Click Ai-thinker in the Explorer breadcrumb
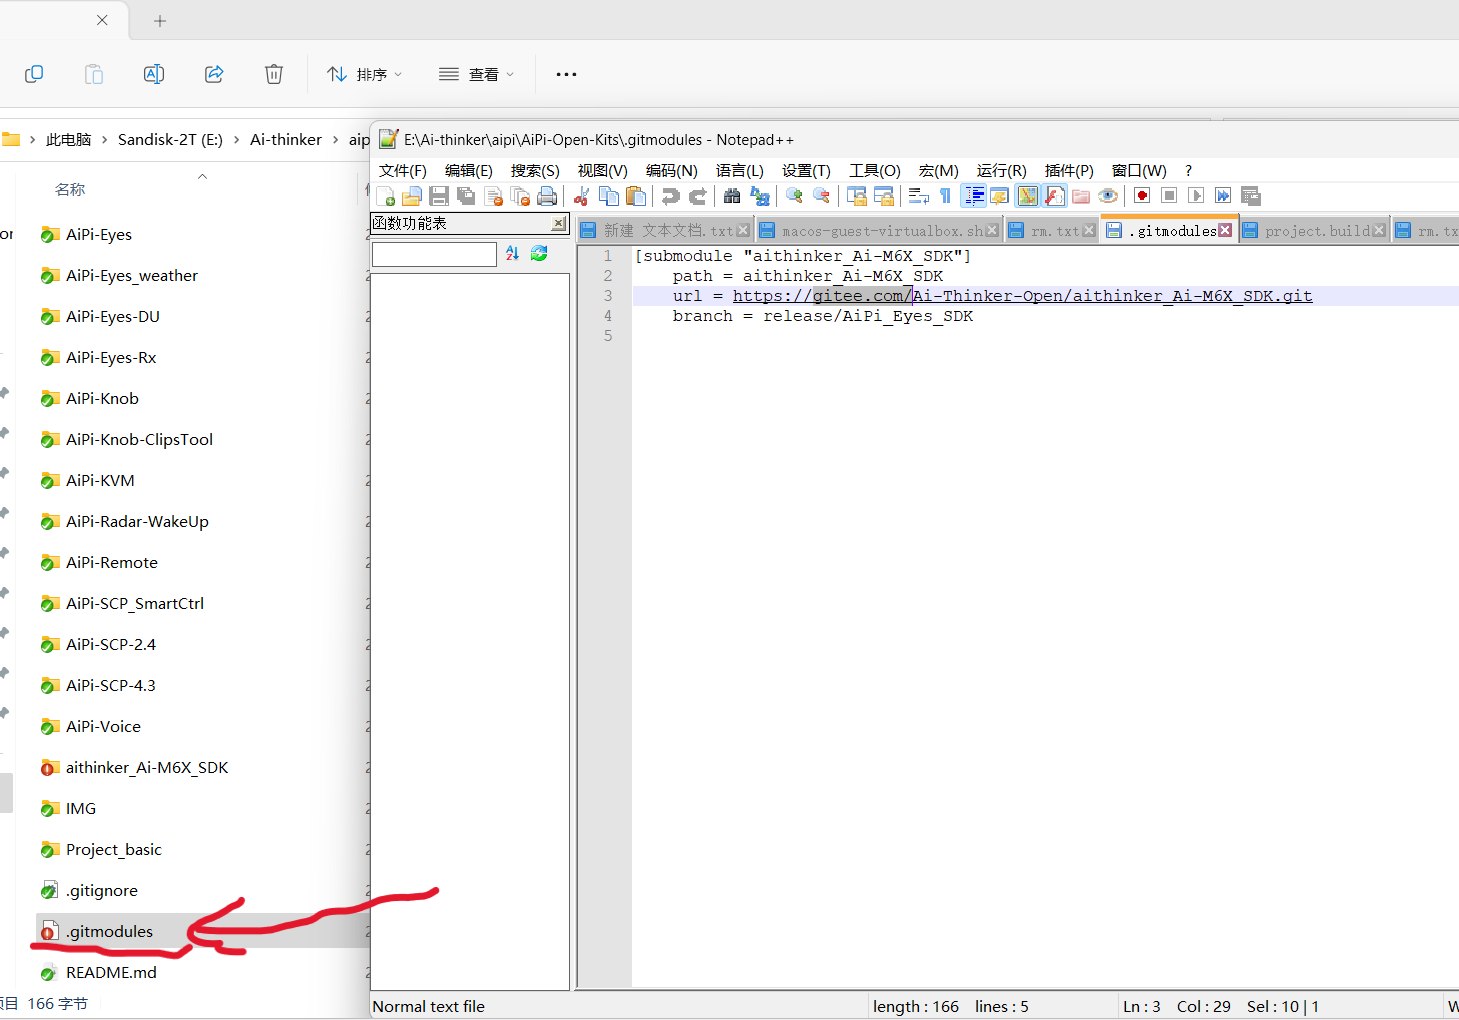The image size is (1459, 1020). point(286,140)
